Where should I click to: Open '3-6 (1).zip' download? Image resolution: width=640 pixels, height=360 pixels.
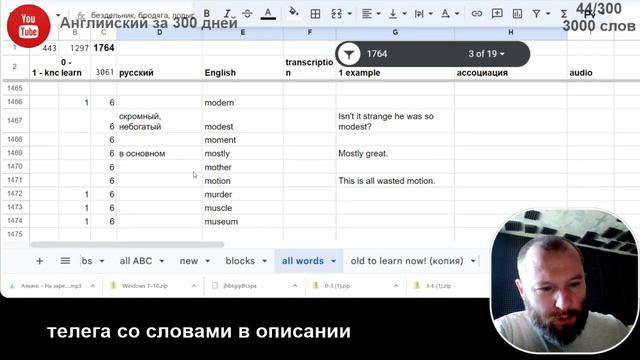438,286
